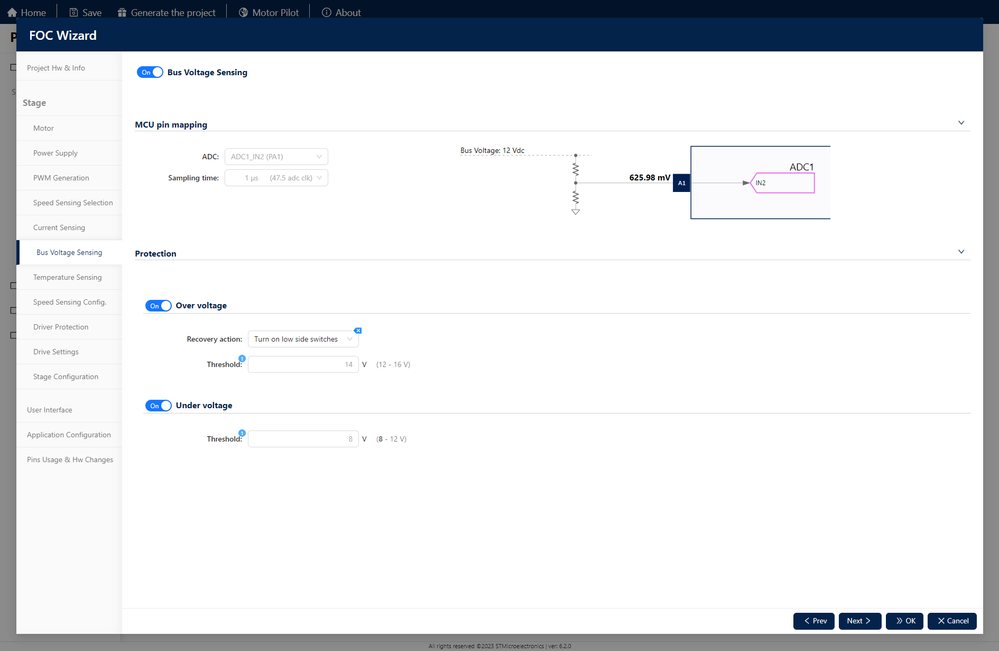Viewport: 999px width, 651px height.
Task: Select the Bus Voltage Sensing sidebar item
Action: (69, 252)
